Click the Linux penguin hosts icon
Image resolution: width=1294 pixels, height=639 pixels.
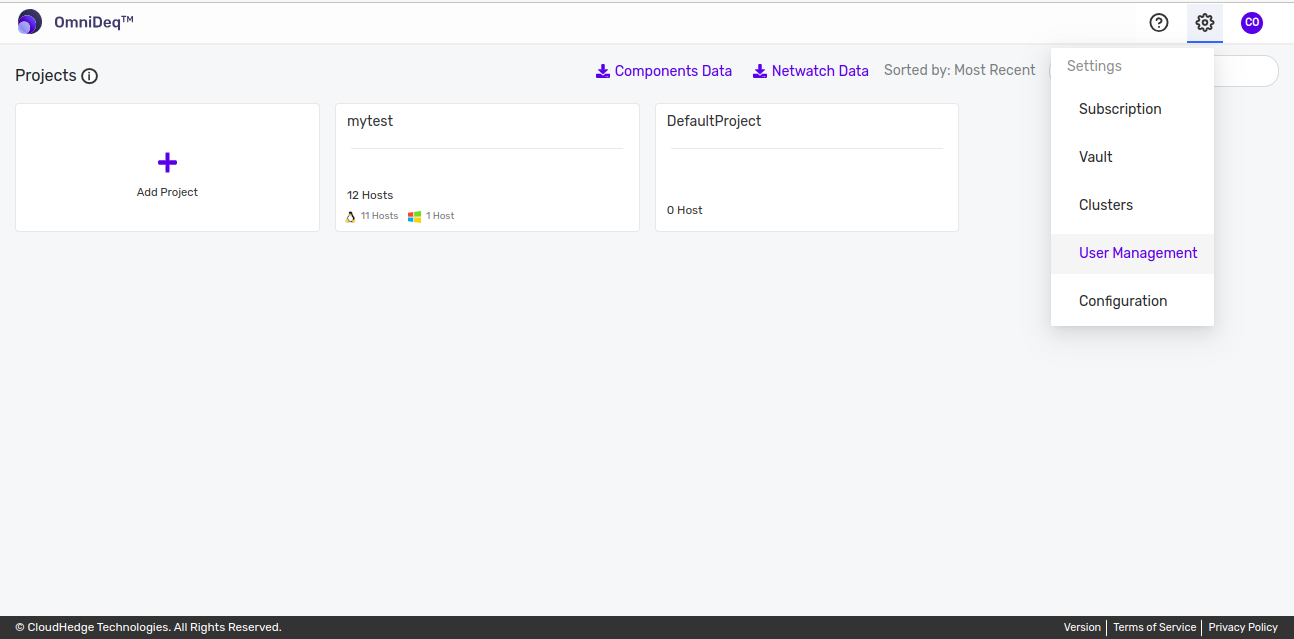[x=351, y=216]
